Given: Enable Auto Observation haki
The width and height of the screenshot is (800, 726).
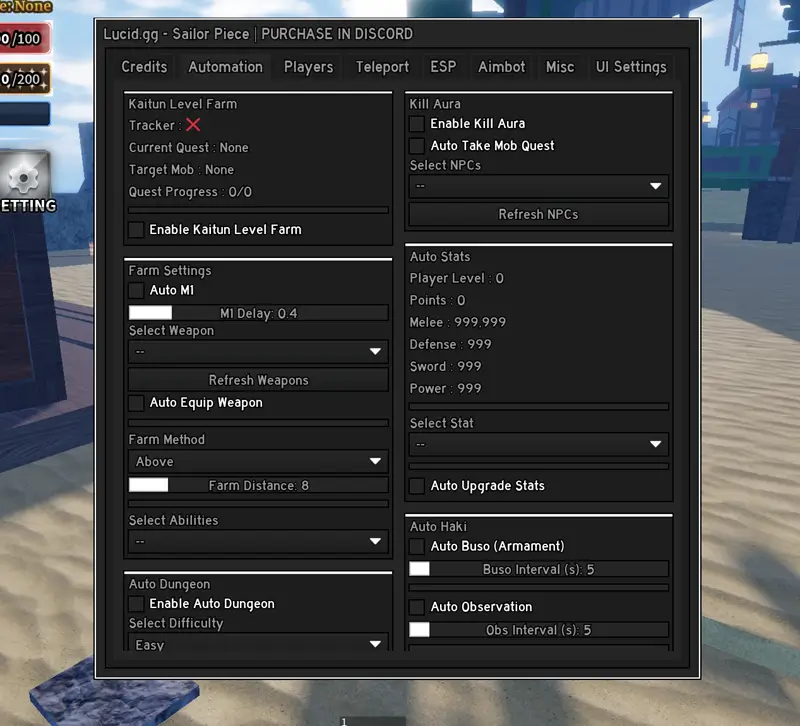Looking at the screenshot, I should [416, 606].
